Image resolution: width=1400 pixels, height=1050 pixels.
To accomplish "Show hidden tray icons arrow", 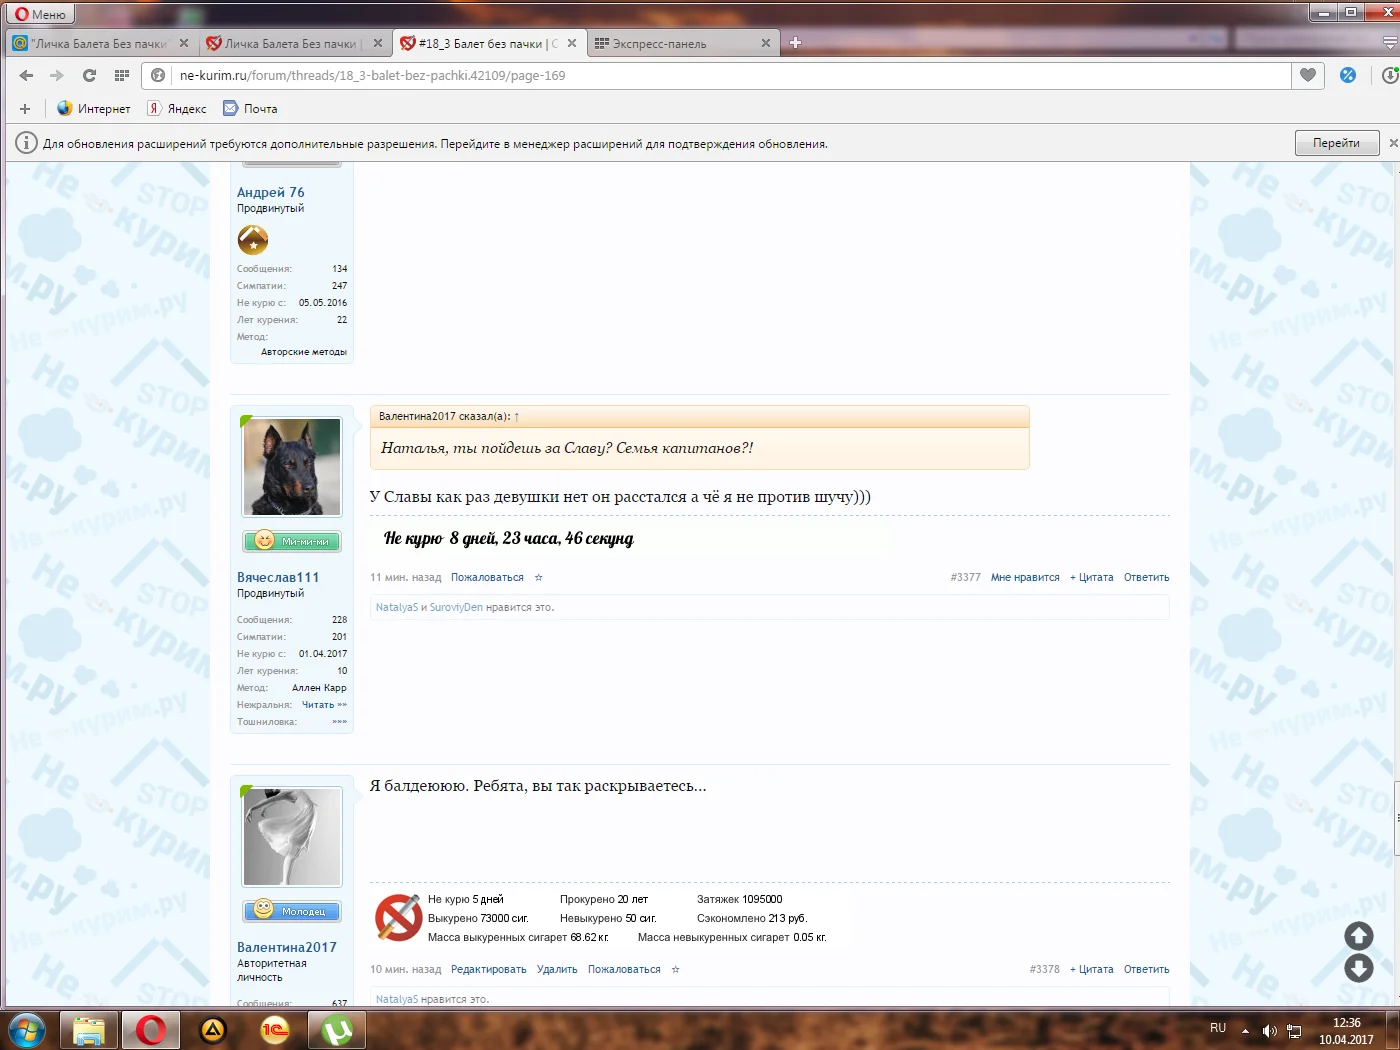I will tap(1245, 1030).
